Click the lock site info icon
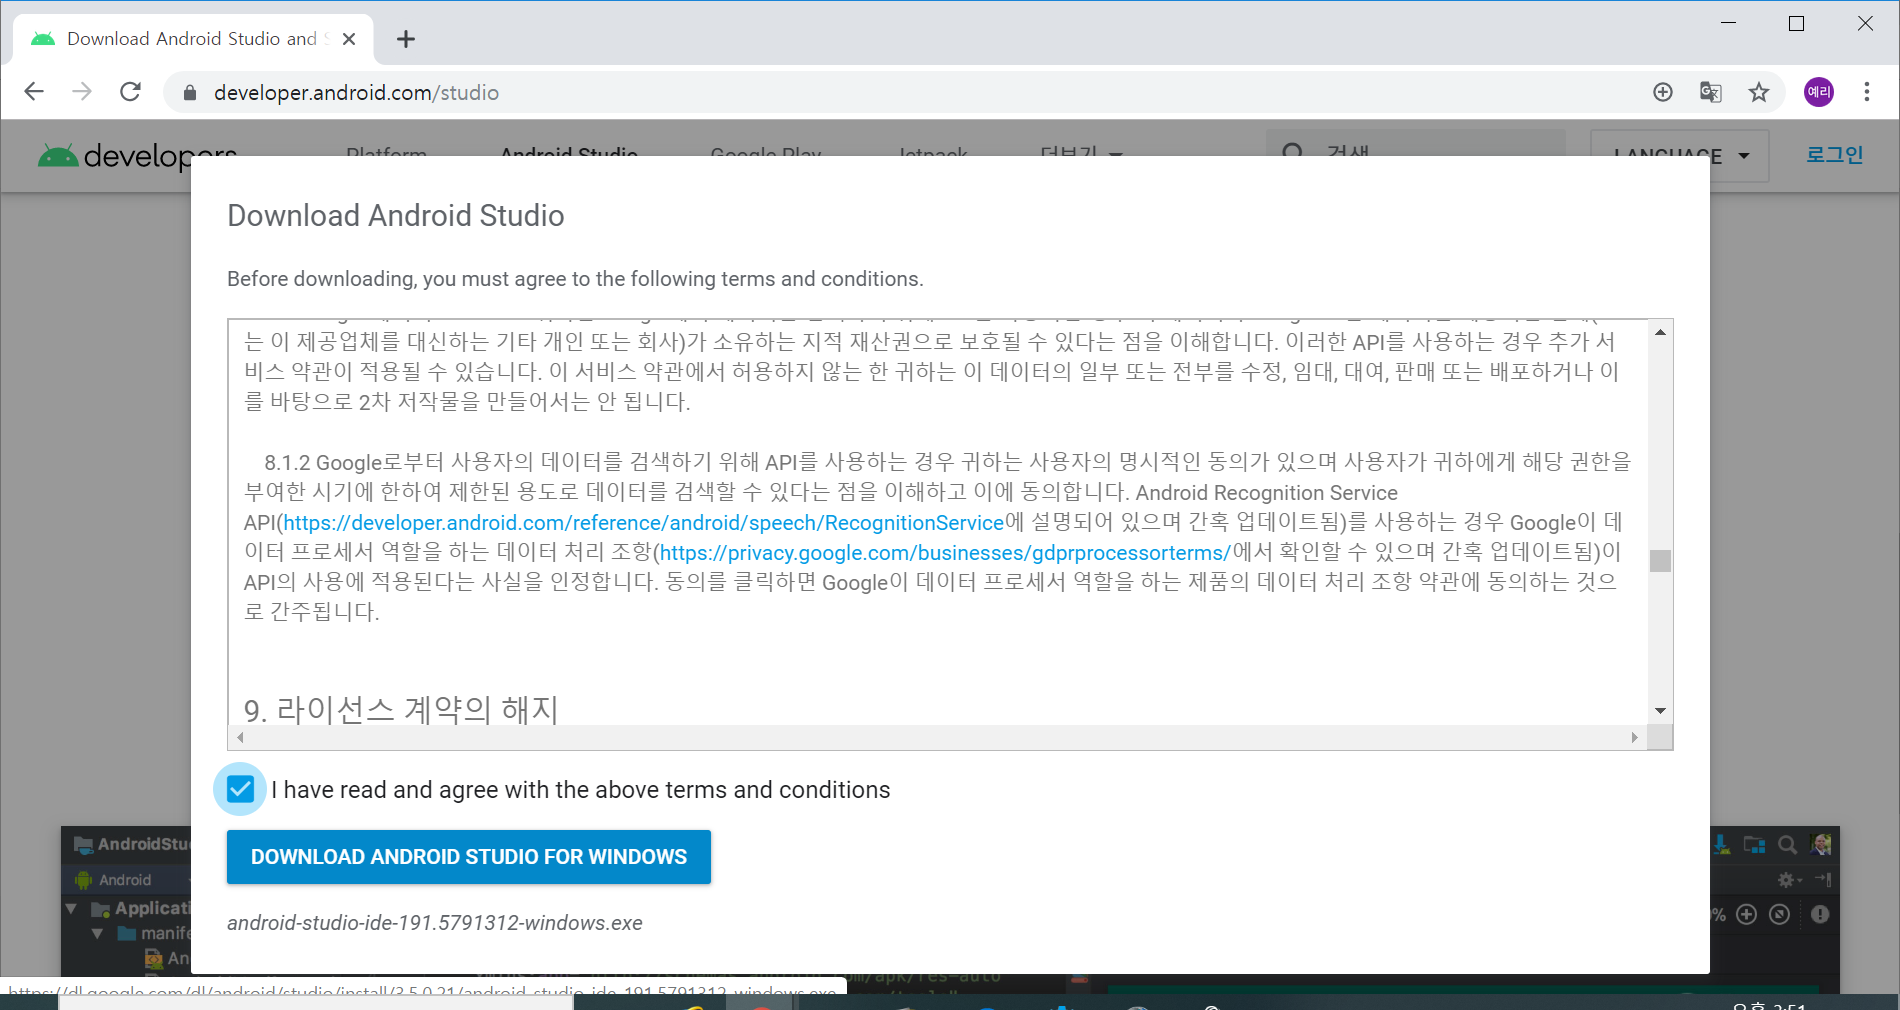The height and width of the screenshot is (1010, 1900). tap(190, 93)
